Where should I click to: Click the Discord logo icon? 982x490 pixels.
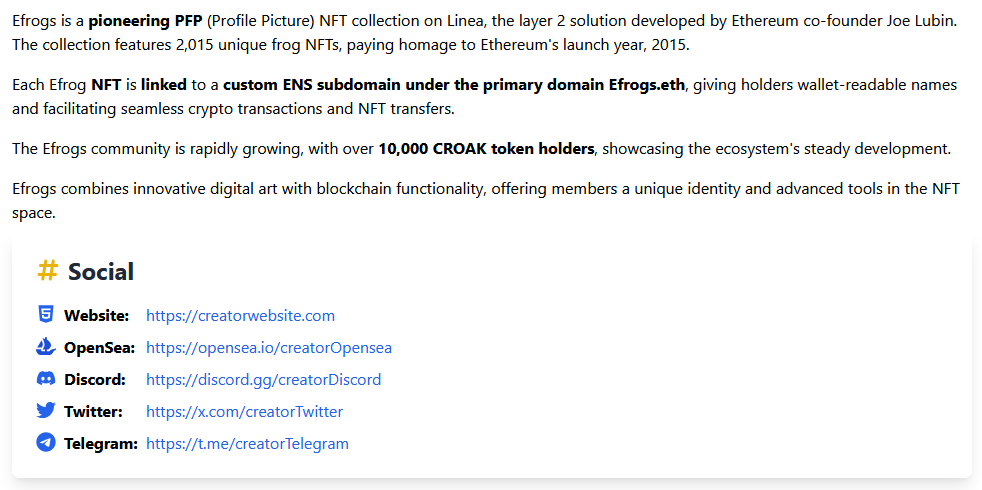point(46,379)
